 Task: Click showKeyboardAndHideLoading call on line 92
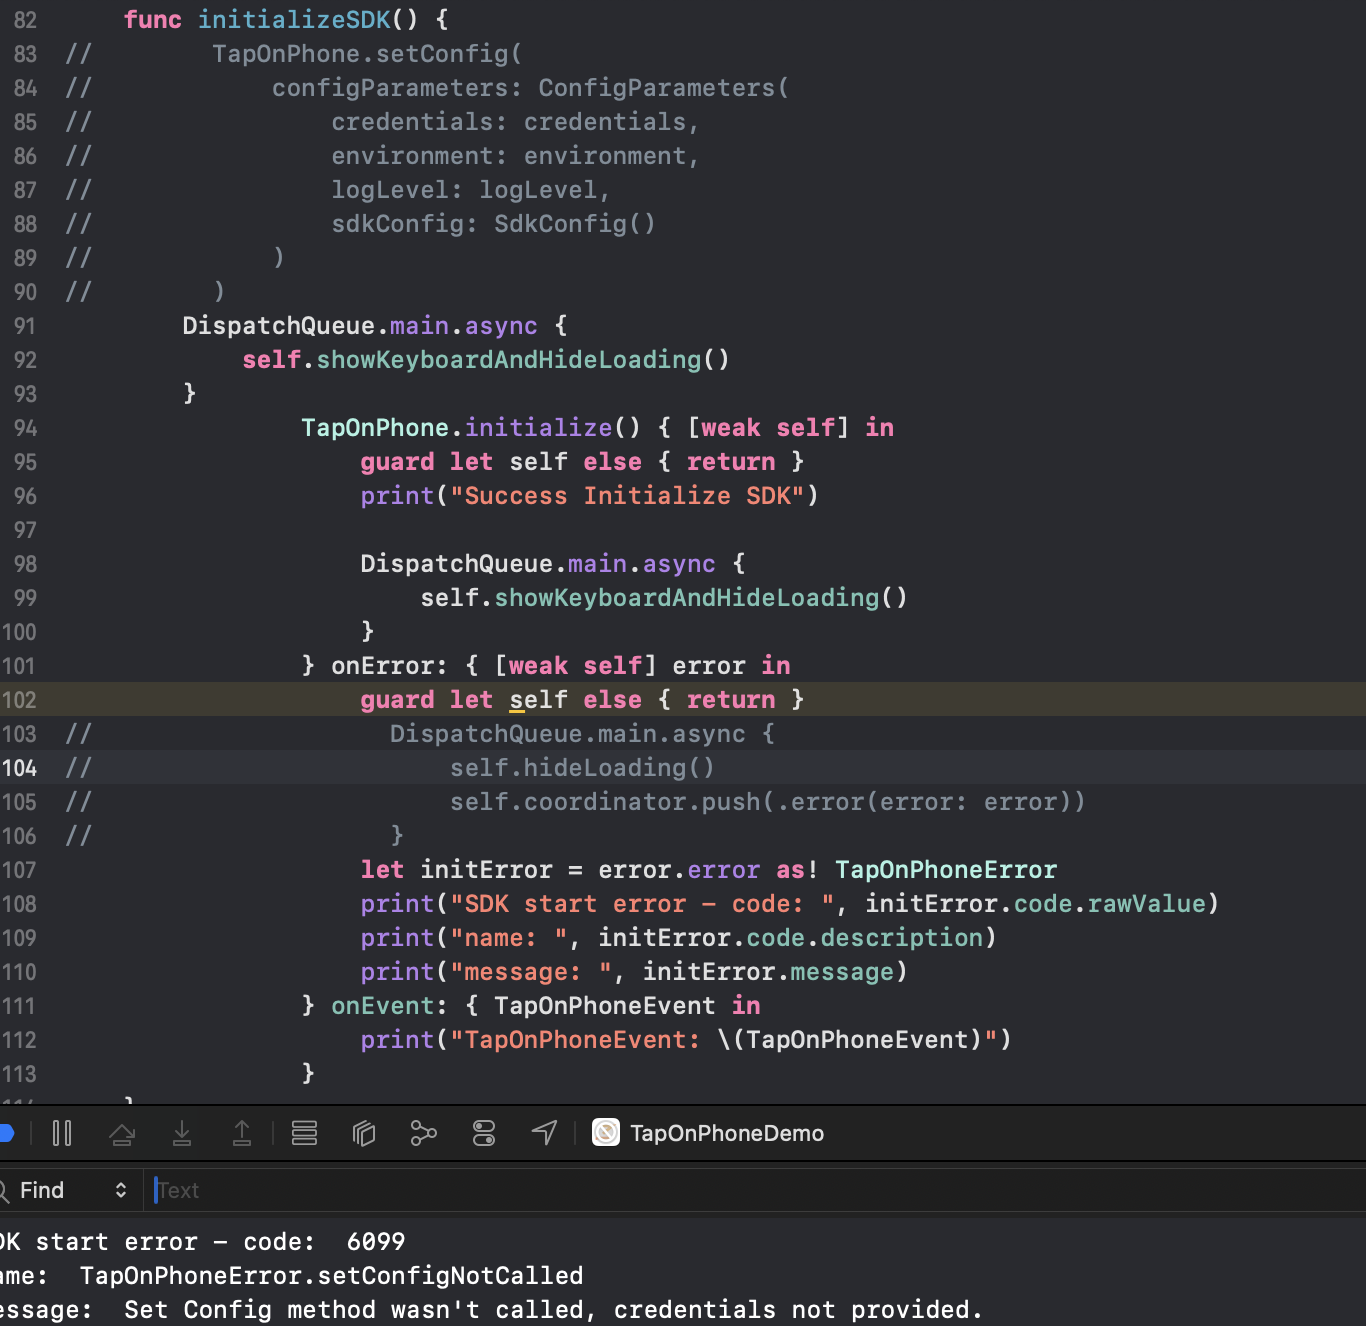coord(508,360)
